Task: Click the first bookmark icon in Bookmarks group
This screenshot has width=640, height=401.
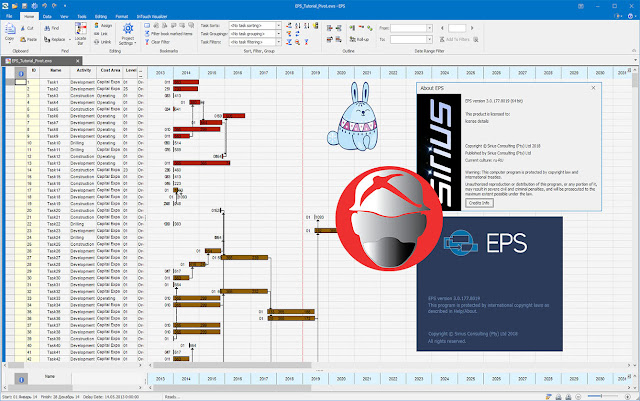Action: point(147,25)
